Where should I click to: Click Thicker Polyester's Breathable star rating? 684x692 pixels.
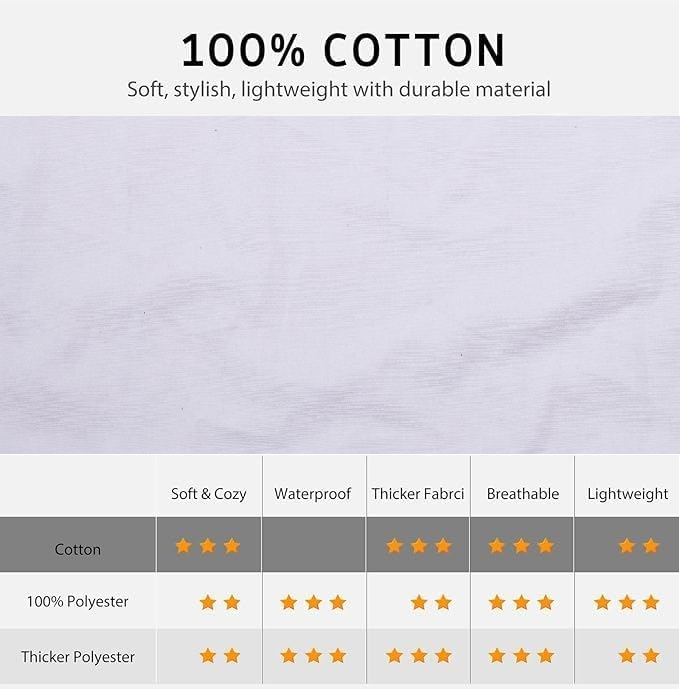click(521, 656)
